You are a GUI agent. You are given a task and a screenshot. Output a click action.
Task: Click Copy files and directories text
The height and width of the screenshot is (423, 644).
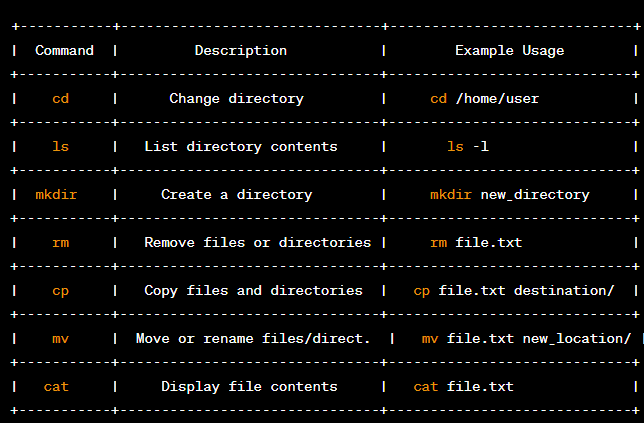pyautogui.click(x=253, y=291)
